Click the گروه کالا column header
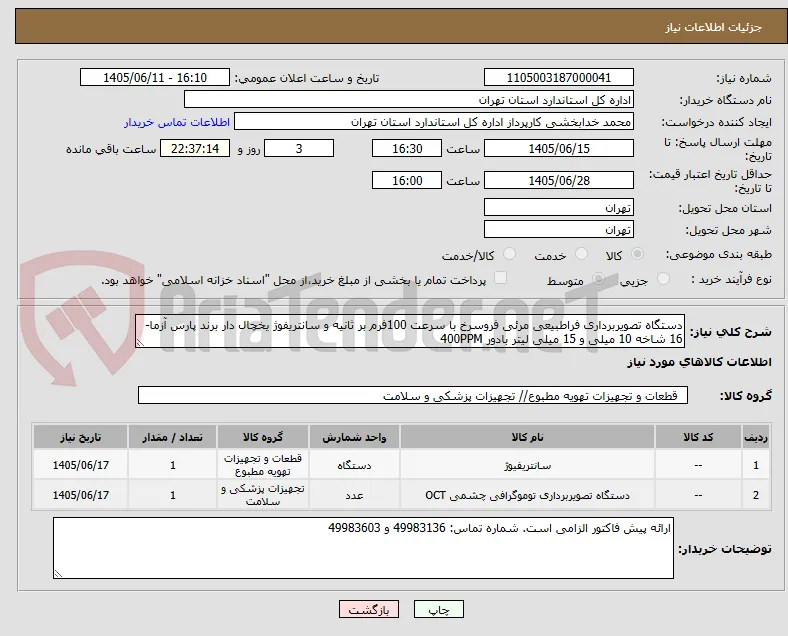This screenshot has height=636, width=788. [263, 437]
